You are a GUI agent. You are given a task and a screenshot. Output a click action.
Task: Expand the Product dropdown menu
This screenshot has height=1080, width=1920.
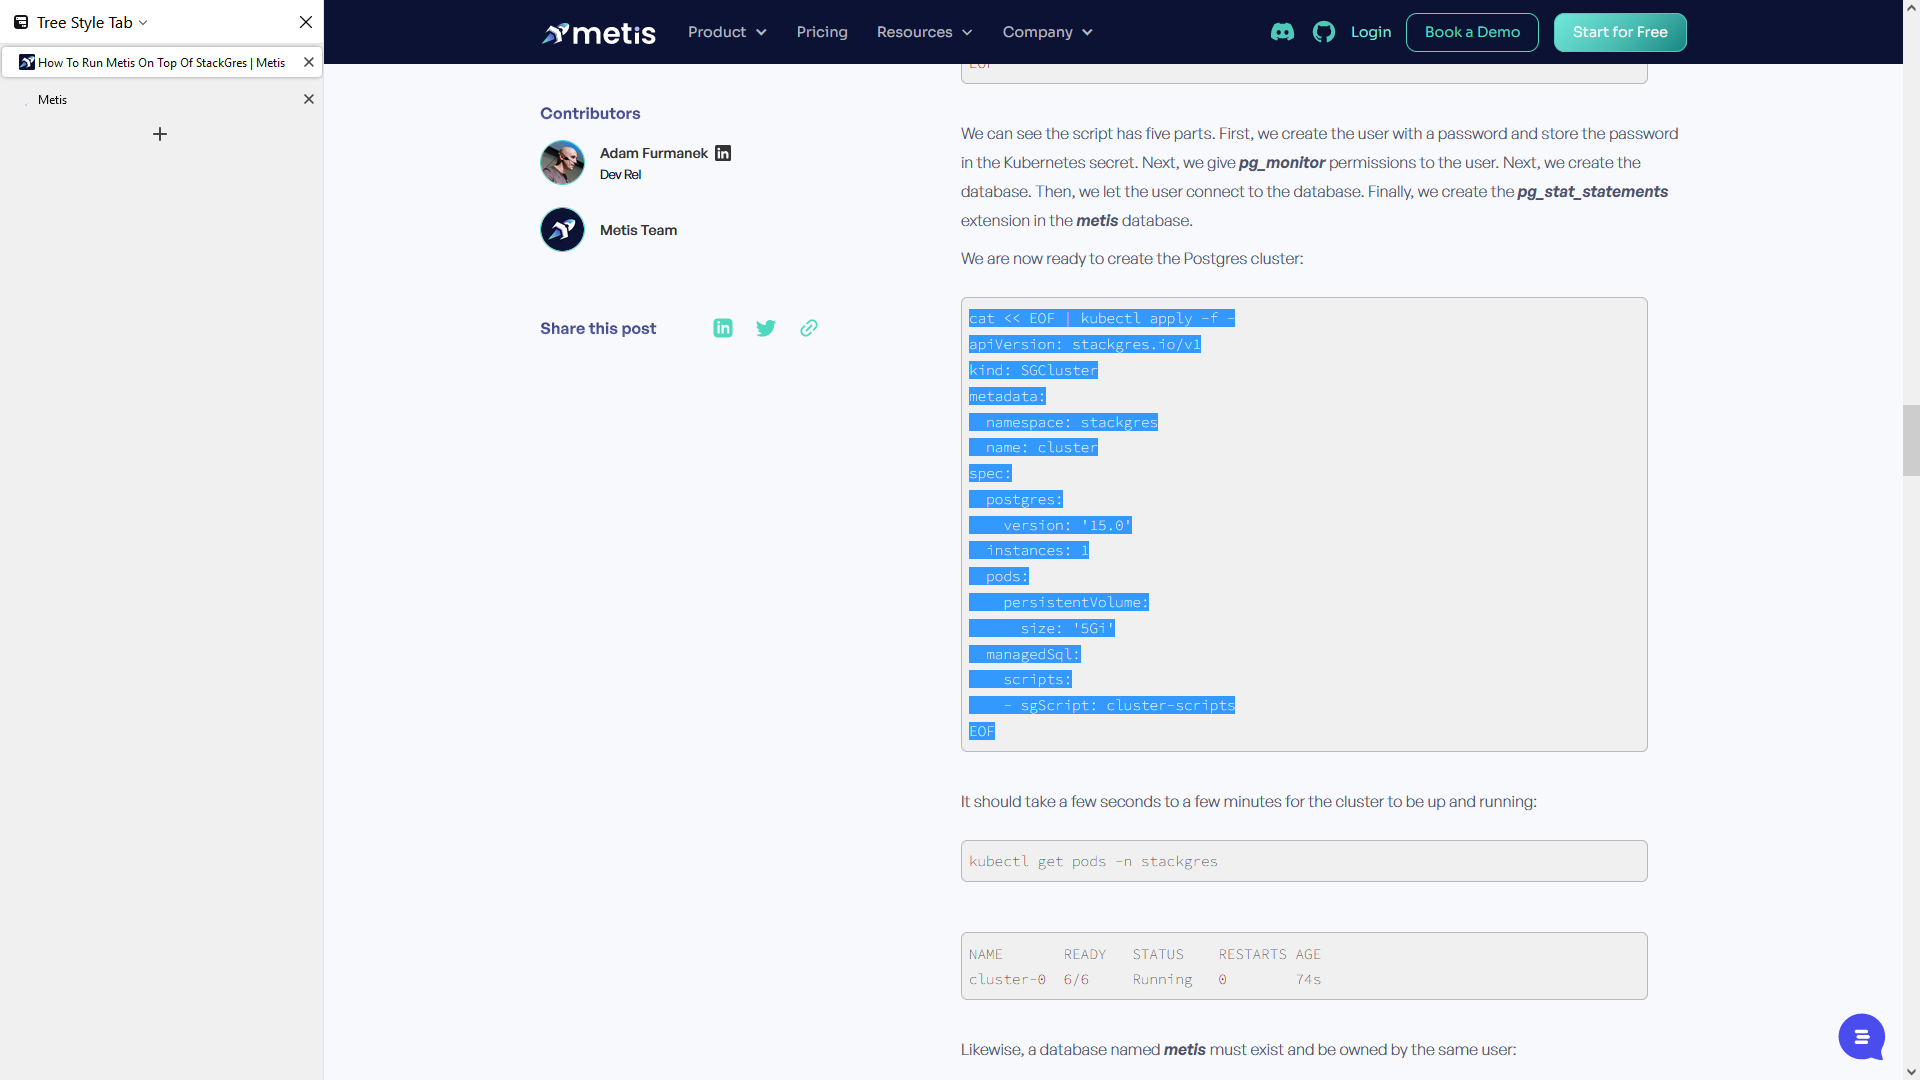(727, 32)
